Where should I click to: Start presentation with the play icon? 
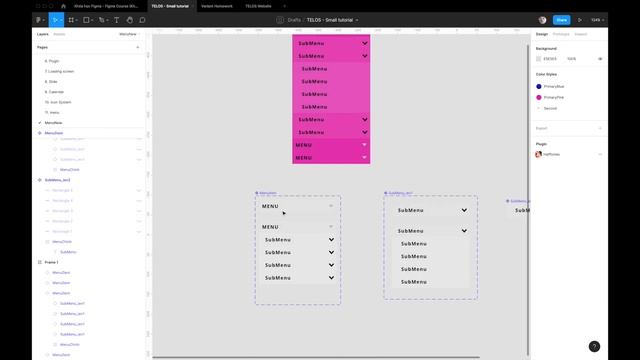tap(580, 20)
